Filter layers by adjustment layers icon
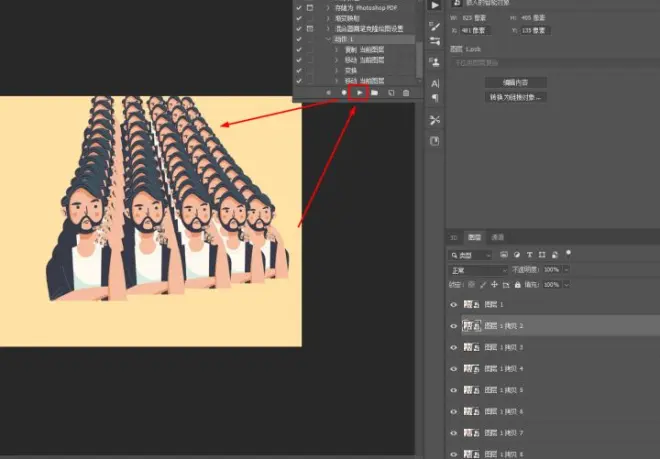Screen dimensions: 660x459 pyautogui.click(x=517, y=255)
